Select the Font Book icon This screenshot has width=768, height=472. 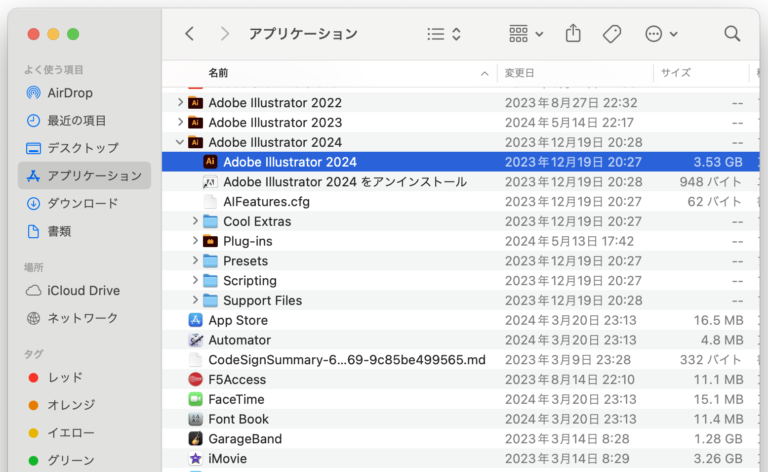click(x=195, y=419)
